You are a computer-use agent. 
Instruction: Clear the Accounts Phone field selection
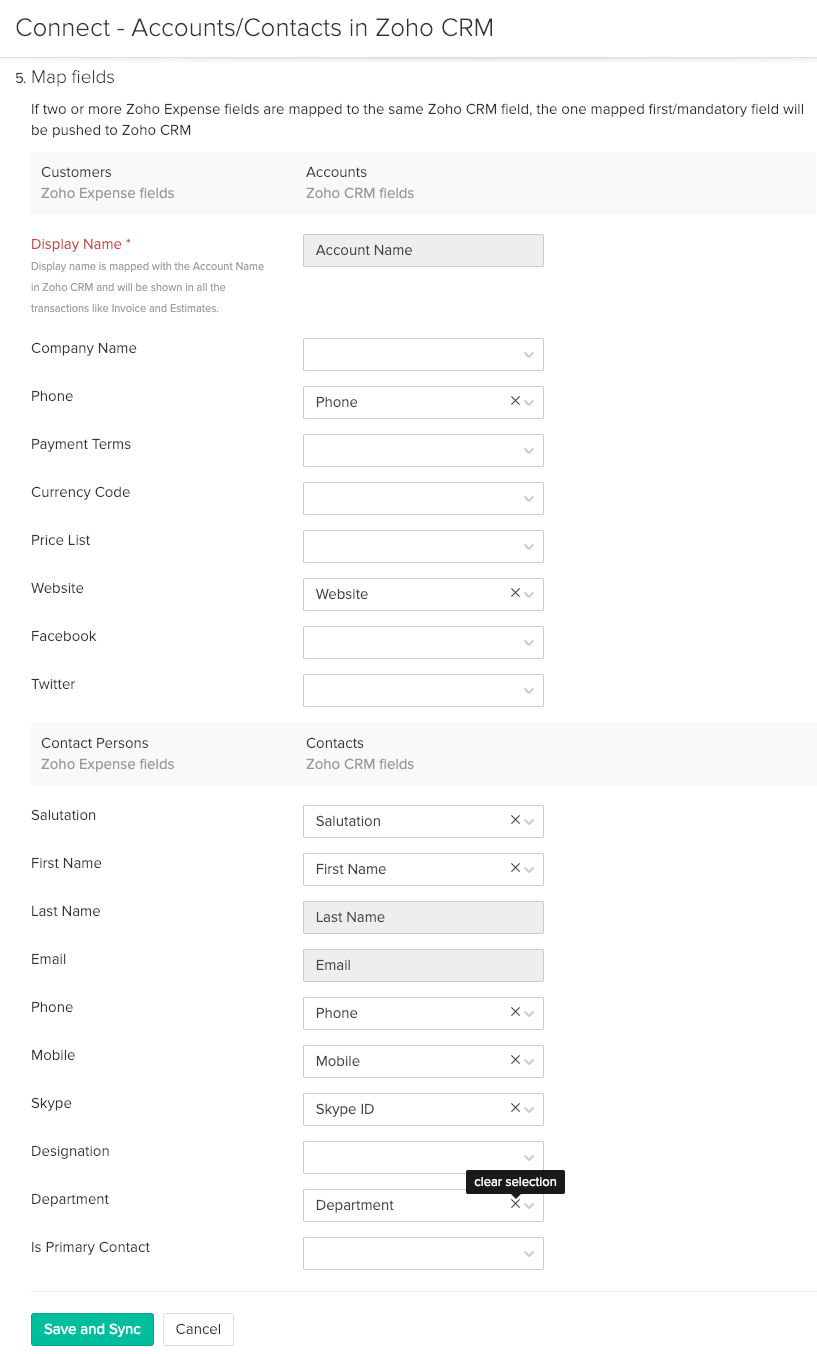(x=515, y=401)
